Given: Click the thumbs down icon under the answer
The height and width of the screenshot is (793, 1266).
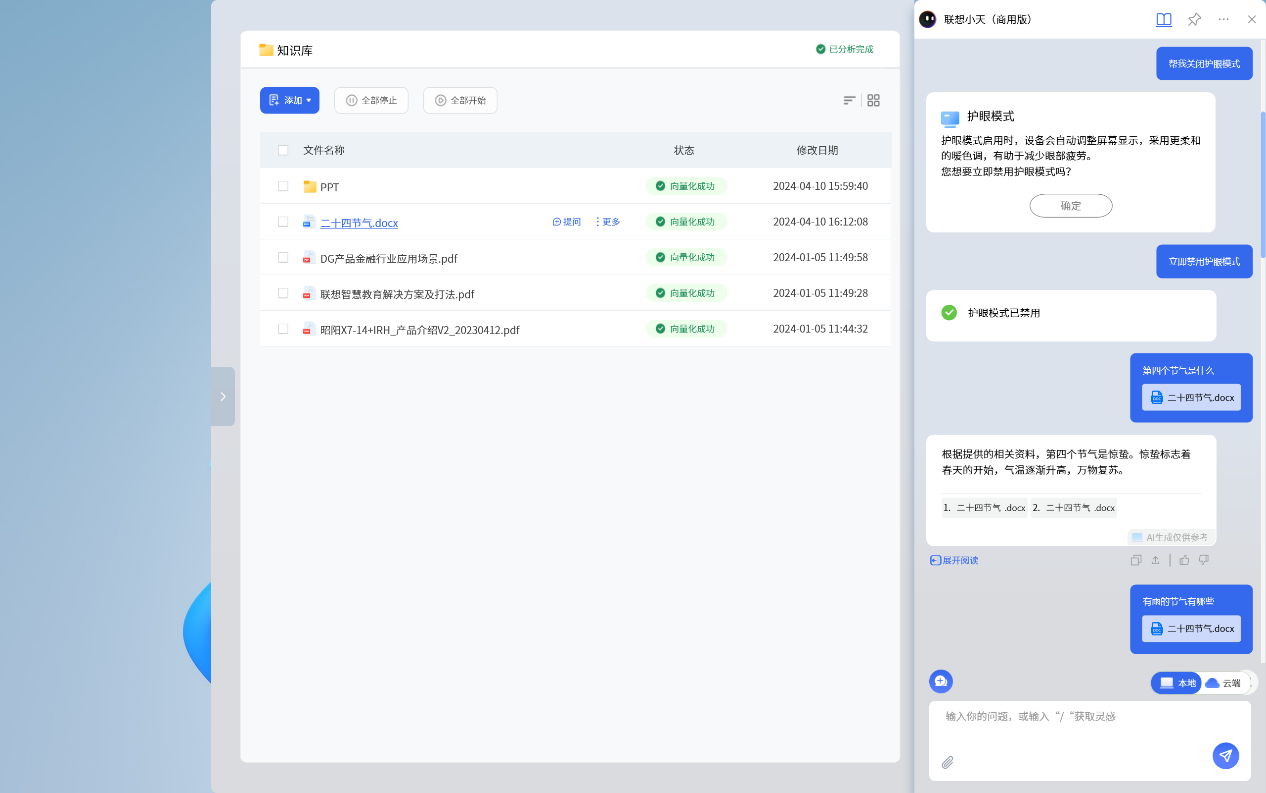Looking at the screenshot, I should click(1204, 560).
